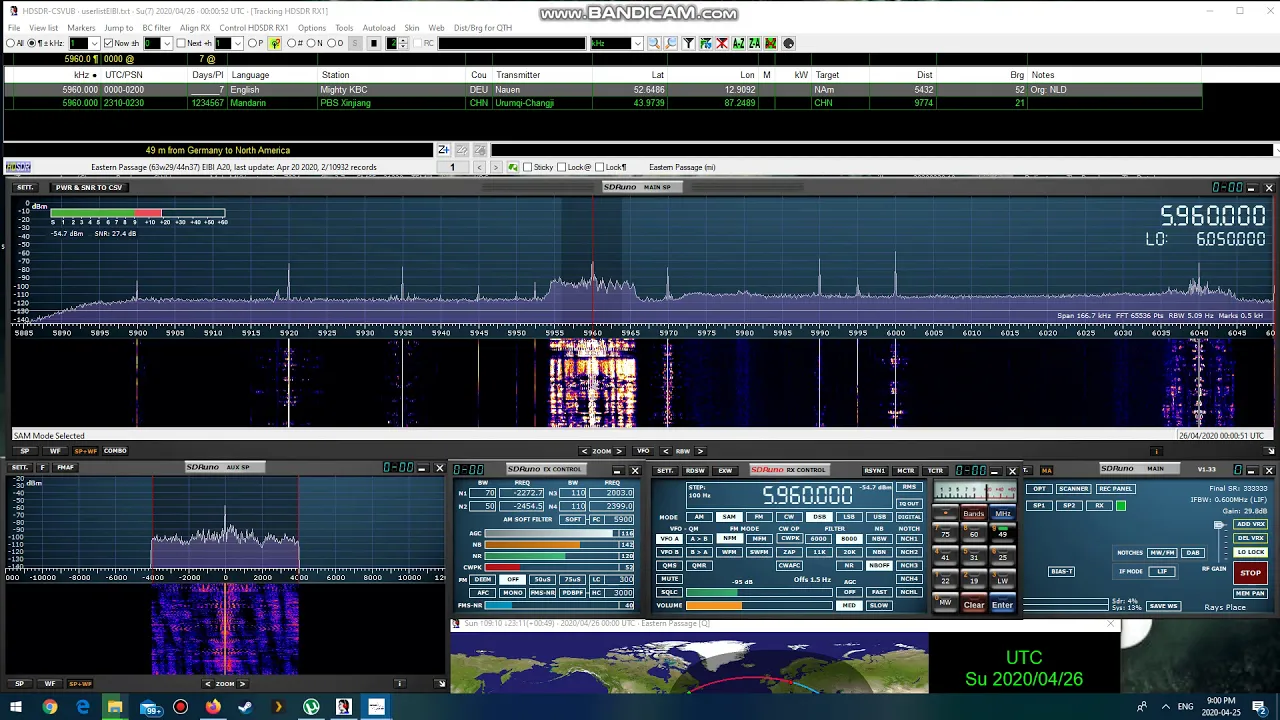1280x720 pixels.
Task: Open the File menu
Action: [14, 28]
